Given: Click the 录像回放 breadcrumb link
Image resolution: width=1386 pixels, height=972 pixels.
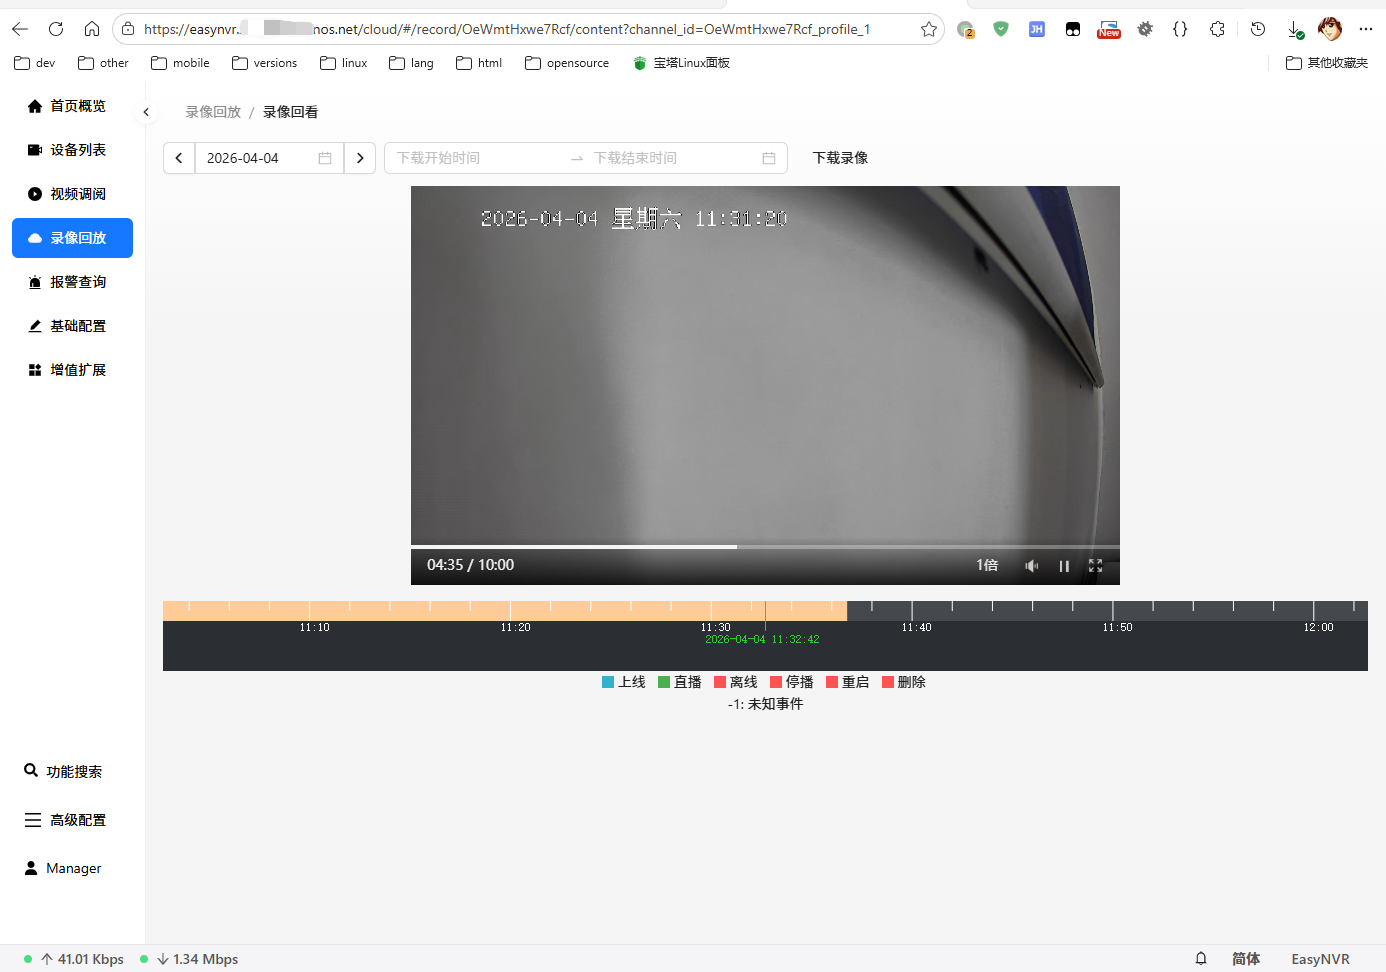Looking at the screenshot, I should click(x=213, y=112).
